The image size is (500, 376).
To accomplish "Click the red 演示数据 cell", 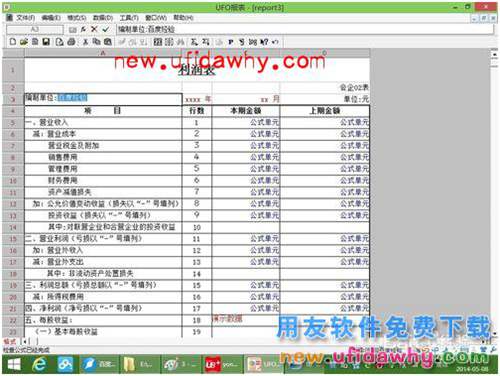I will coord(246,320).
